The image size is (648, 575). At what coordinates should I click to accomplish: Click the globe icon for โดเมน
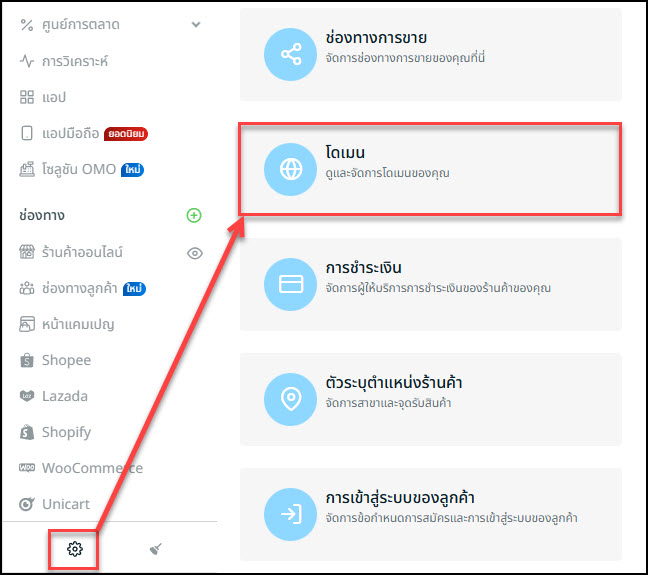click(x=291, y=169)
